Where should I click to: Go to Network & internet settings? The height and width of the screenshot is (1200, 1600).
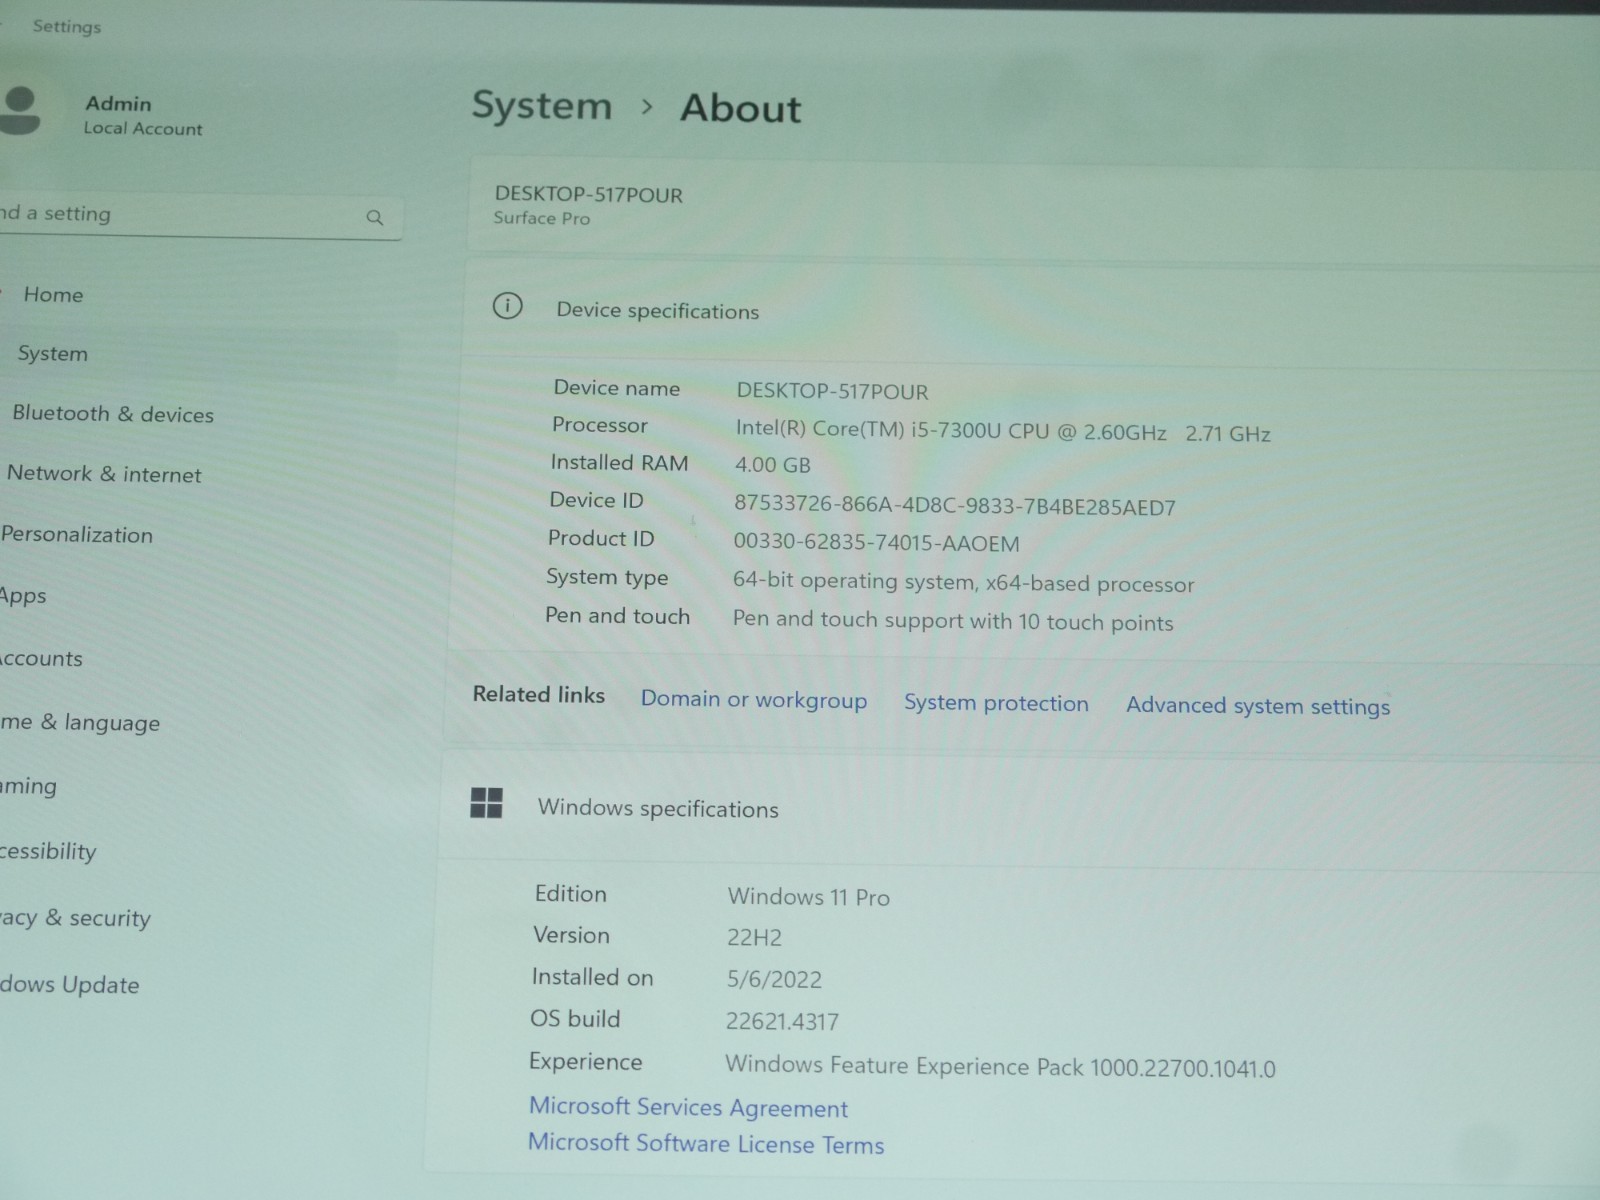104,474
